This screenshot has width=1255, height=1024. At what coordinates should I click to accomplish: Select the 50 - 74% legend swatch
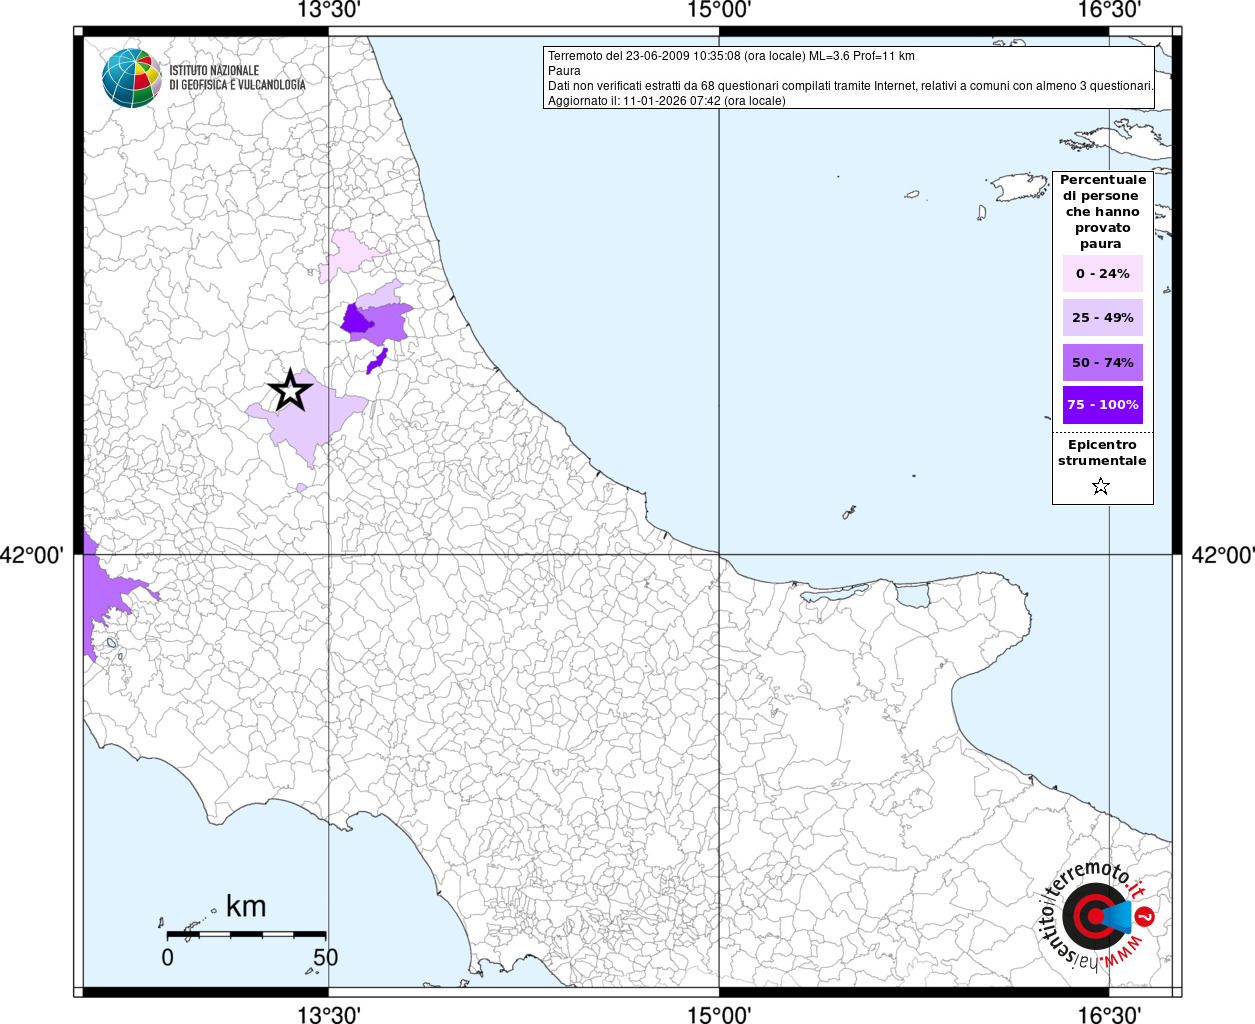tap(1102, 363)
